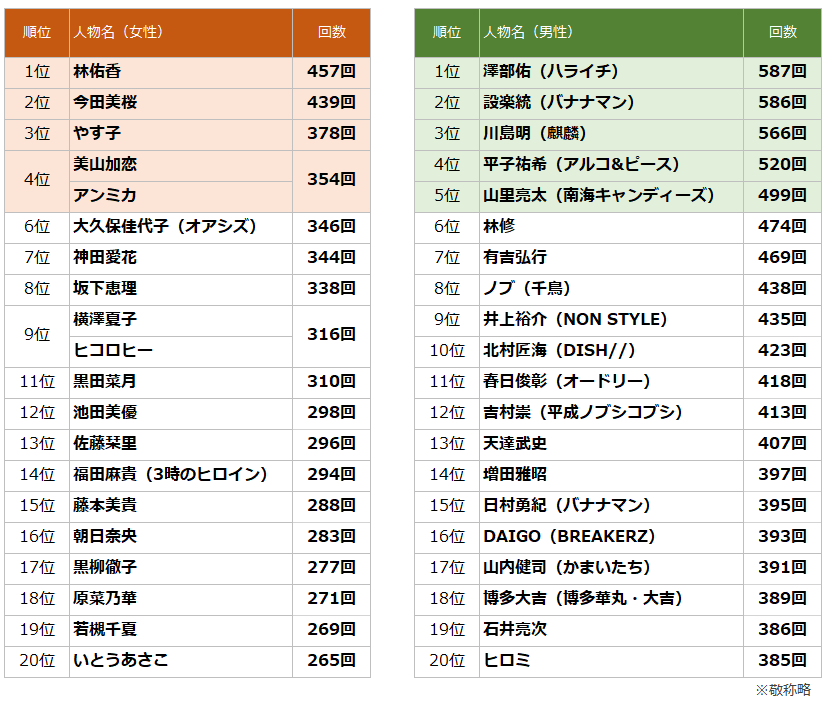Select DAIGO（BREAKERZ） in the male ranking

click(x=569, y=536)
